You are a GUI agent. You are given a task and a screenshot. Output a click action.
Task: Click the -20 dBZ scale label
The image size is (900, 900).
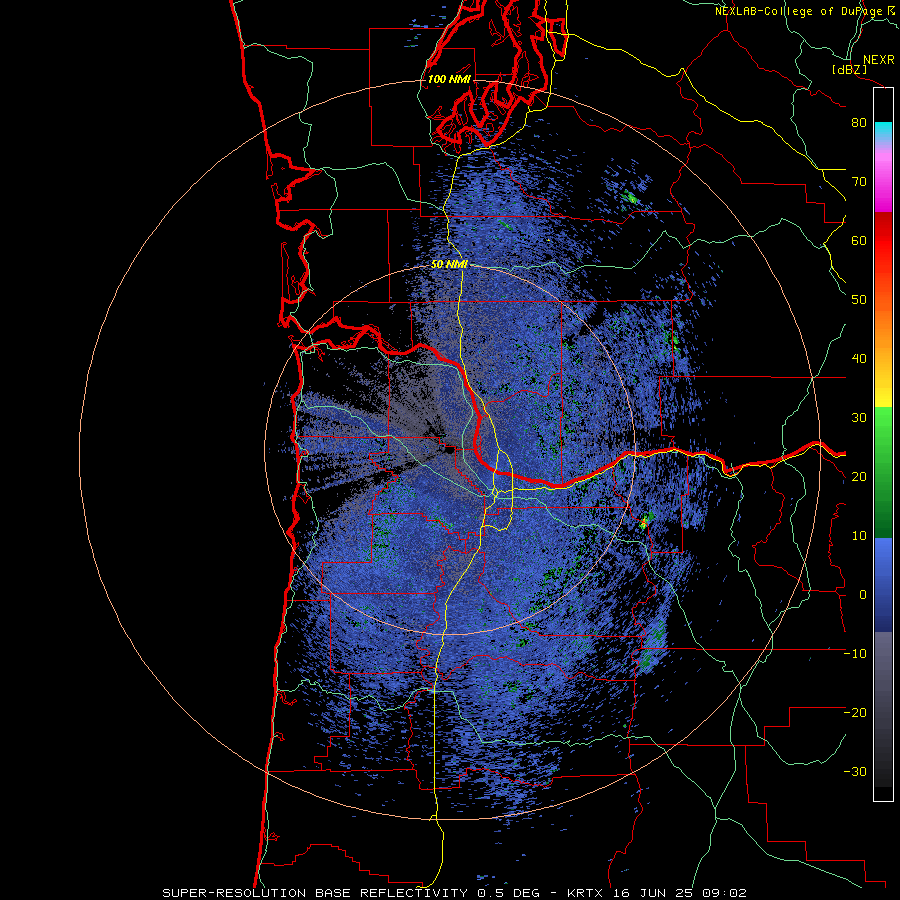[x=855, y=713]
